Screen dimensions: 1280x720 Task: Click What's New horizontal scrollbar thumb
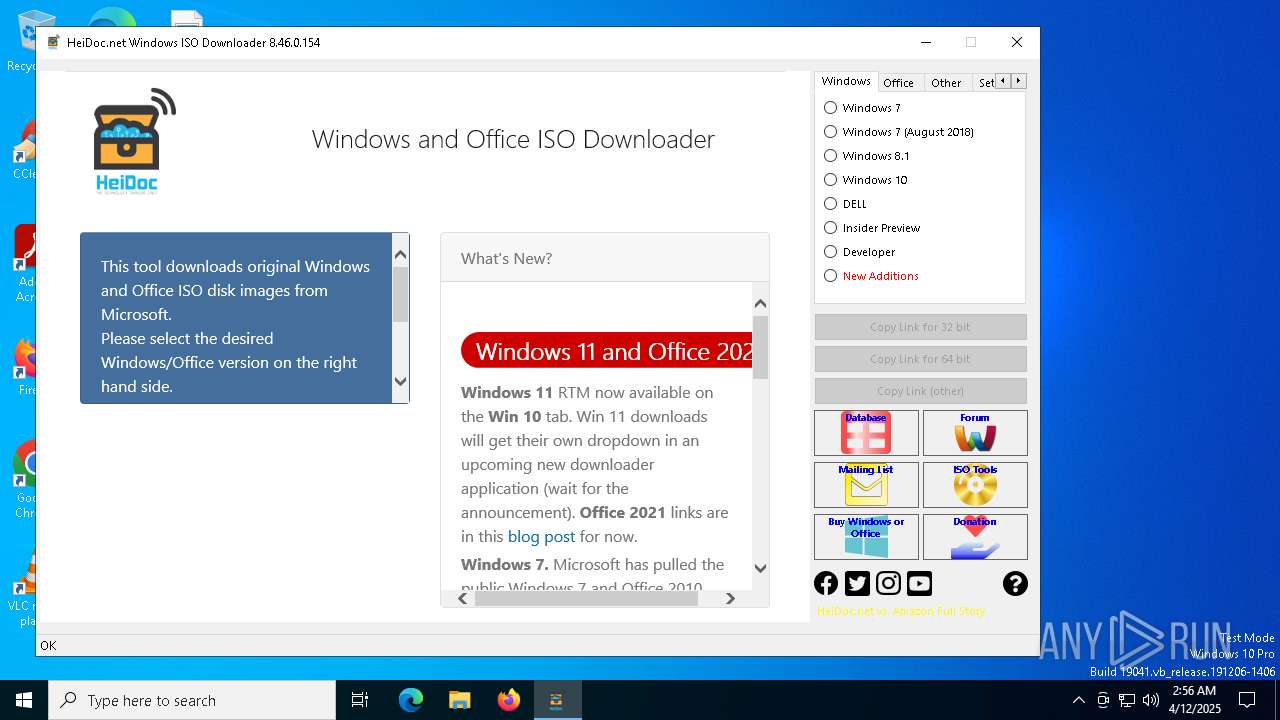pyautogui.click(x=586, y=598)
